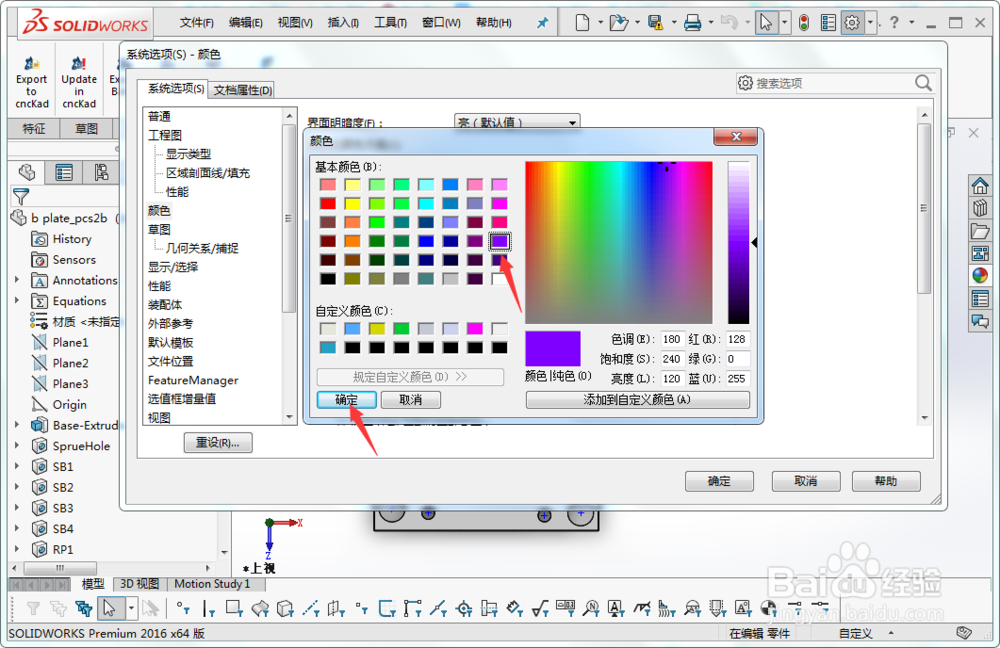Click the Select All Filters icon in the filter toolbar

(x=84, y=608)
